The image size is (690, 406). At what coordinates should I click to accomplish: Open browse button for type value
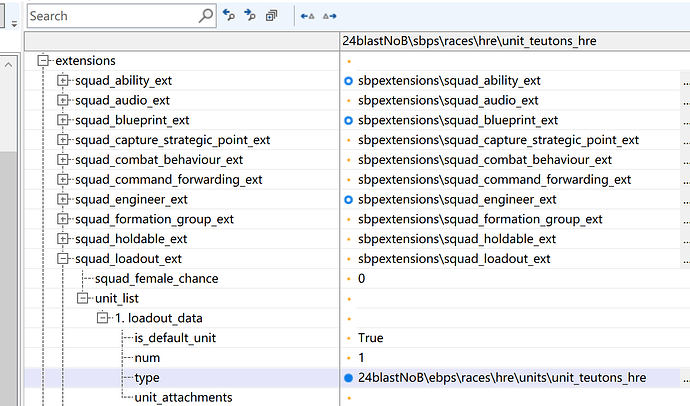tap(685, 378)
